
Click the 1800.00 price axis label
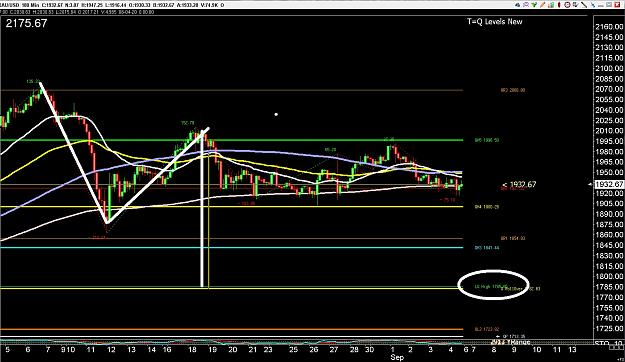[609, 276]
